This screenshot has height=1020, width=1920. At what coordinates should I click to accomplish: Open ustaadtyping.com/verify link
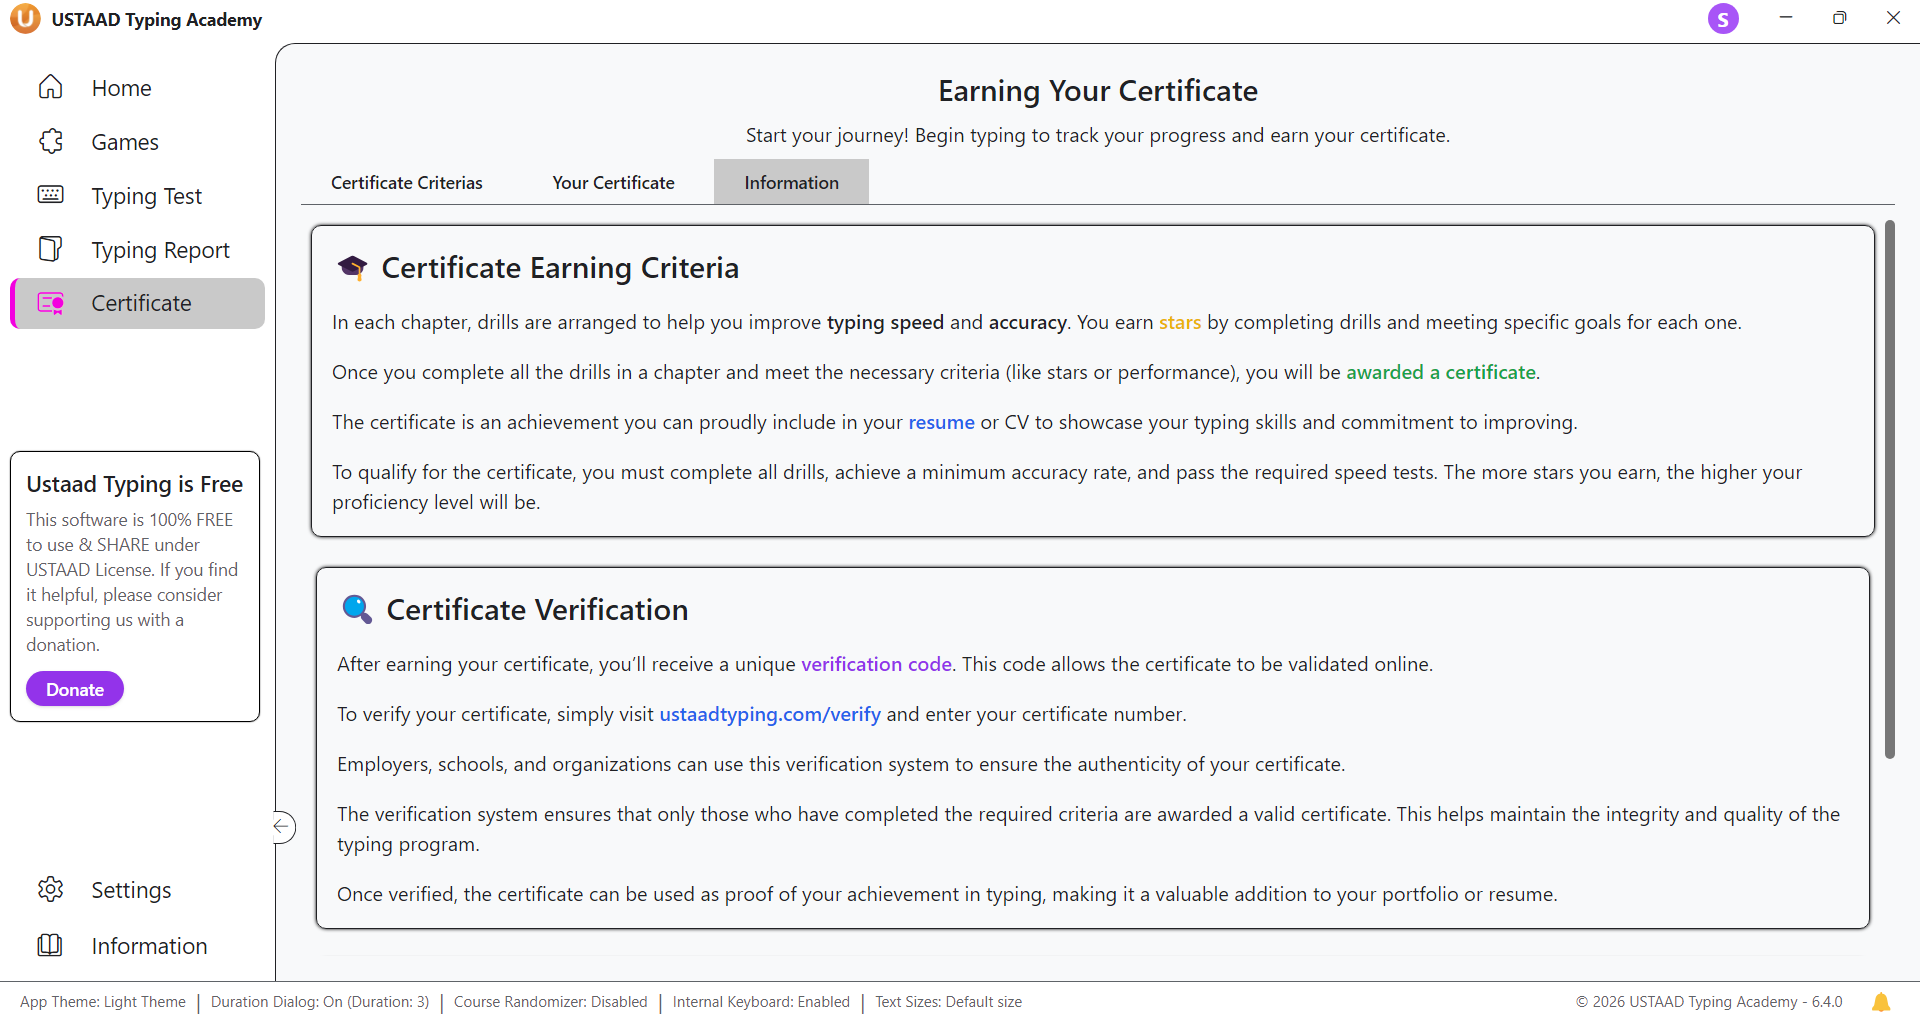(x=769, y=714)
